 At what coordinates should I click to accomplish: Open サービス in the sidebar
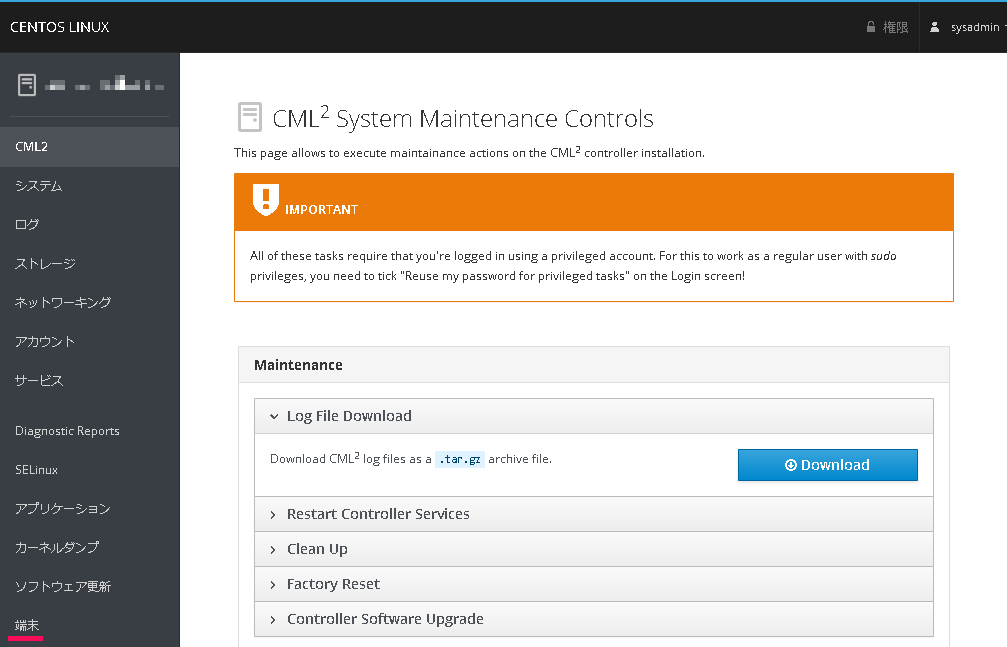(x=89, y=380)
